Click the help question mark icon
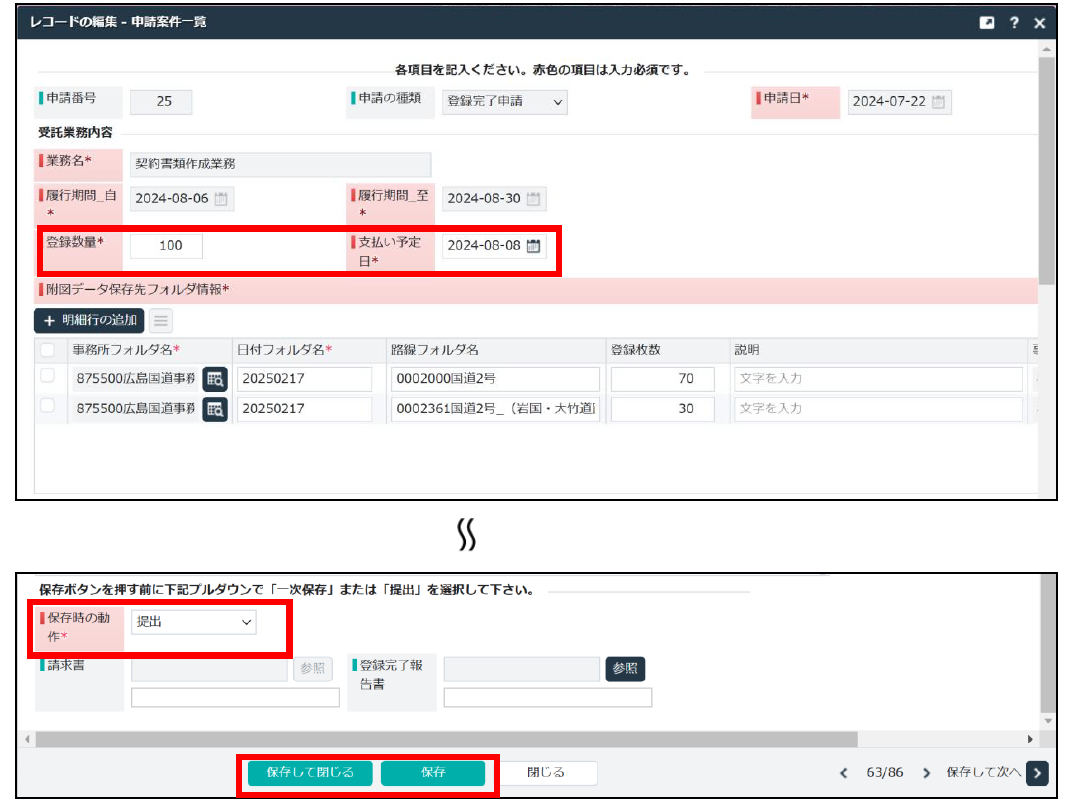 pyautogui.click(x=1014, y=23)
